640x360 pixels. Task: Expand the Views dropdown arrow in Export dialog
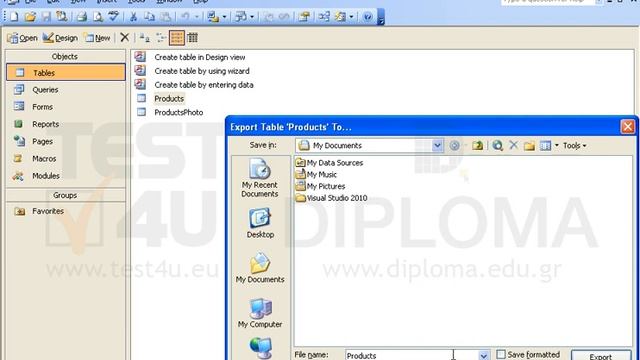(556, 145)
